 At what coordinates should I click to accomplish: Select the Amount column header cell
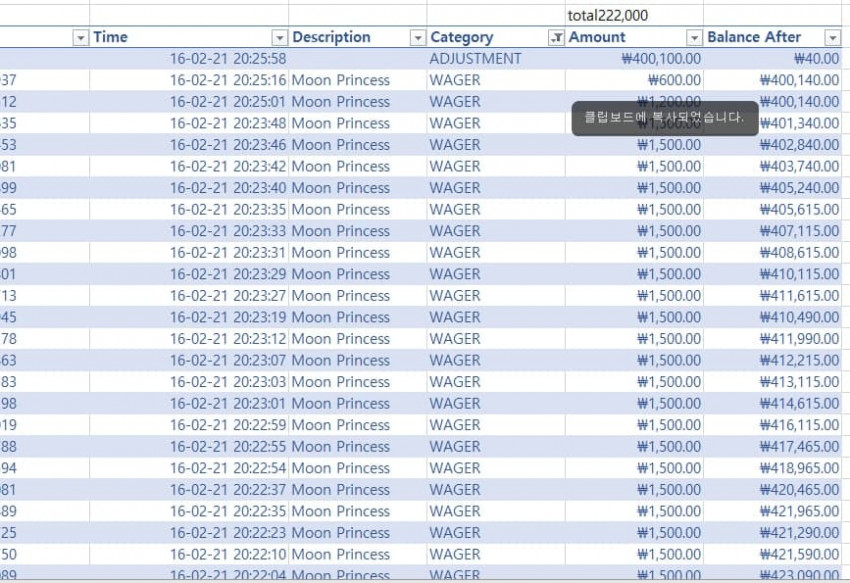[634, 37]
